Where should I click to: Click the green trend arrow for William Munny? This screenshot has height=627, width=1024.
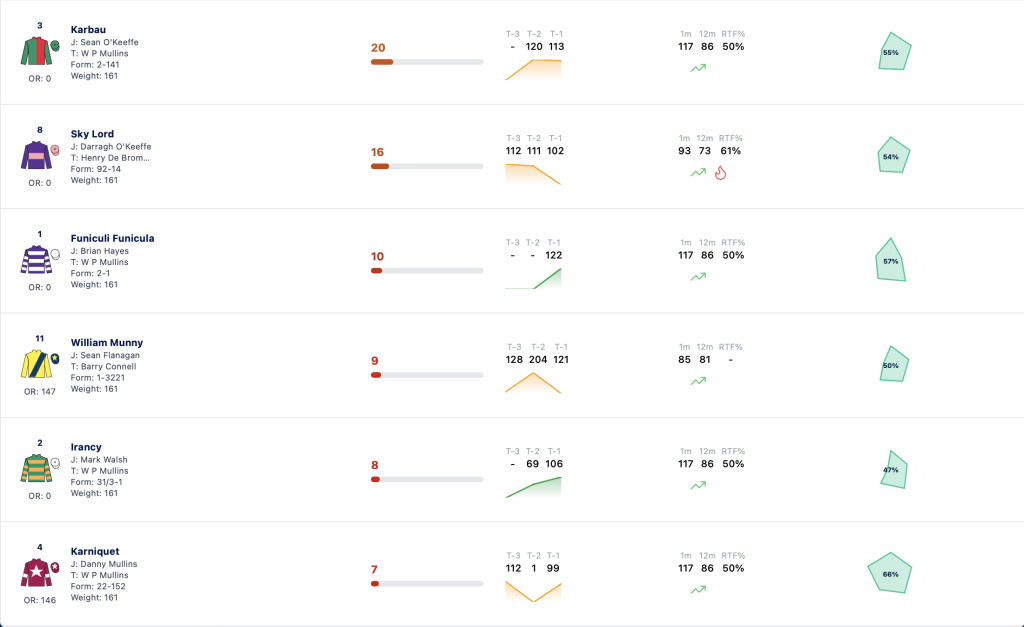[698, 381]
